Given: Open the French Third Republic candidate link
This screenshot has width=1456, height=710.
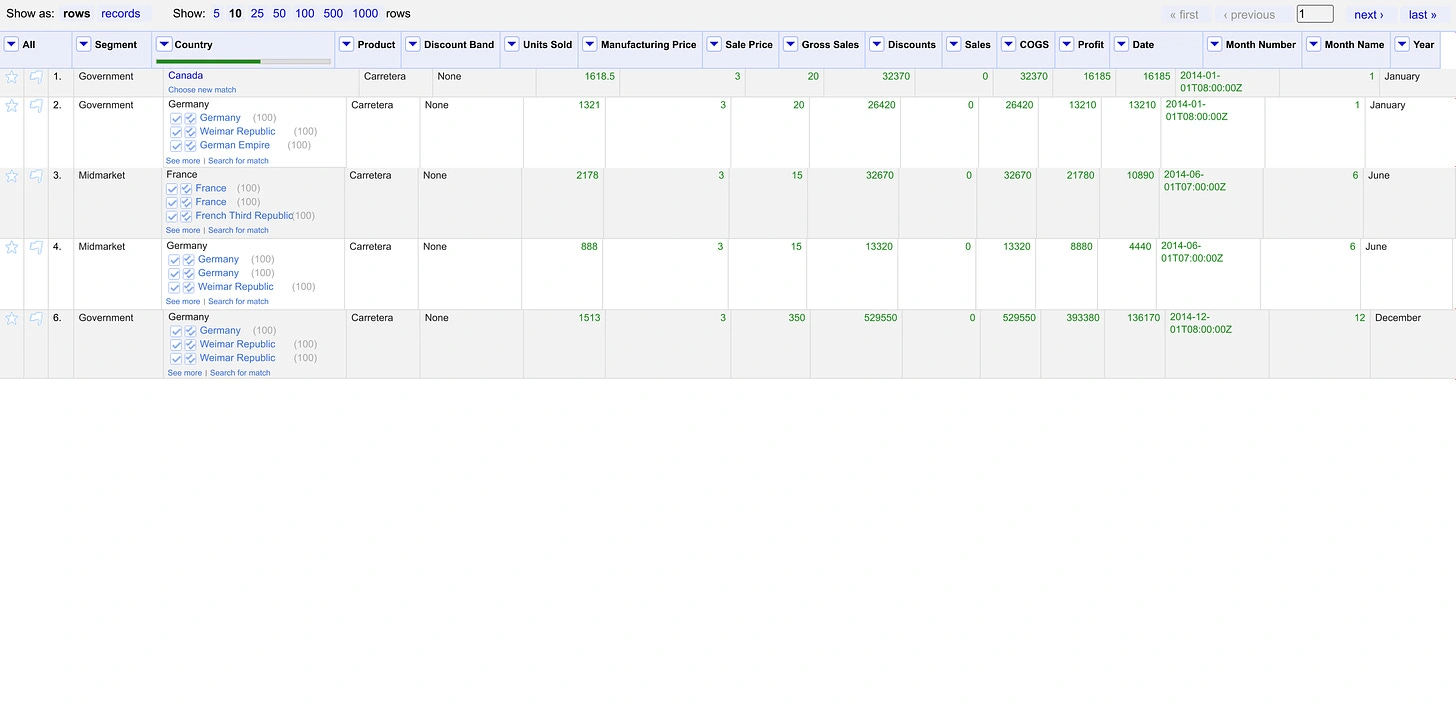Looking at the screenshot, I should 244,216.
